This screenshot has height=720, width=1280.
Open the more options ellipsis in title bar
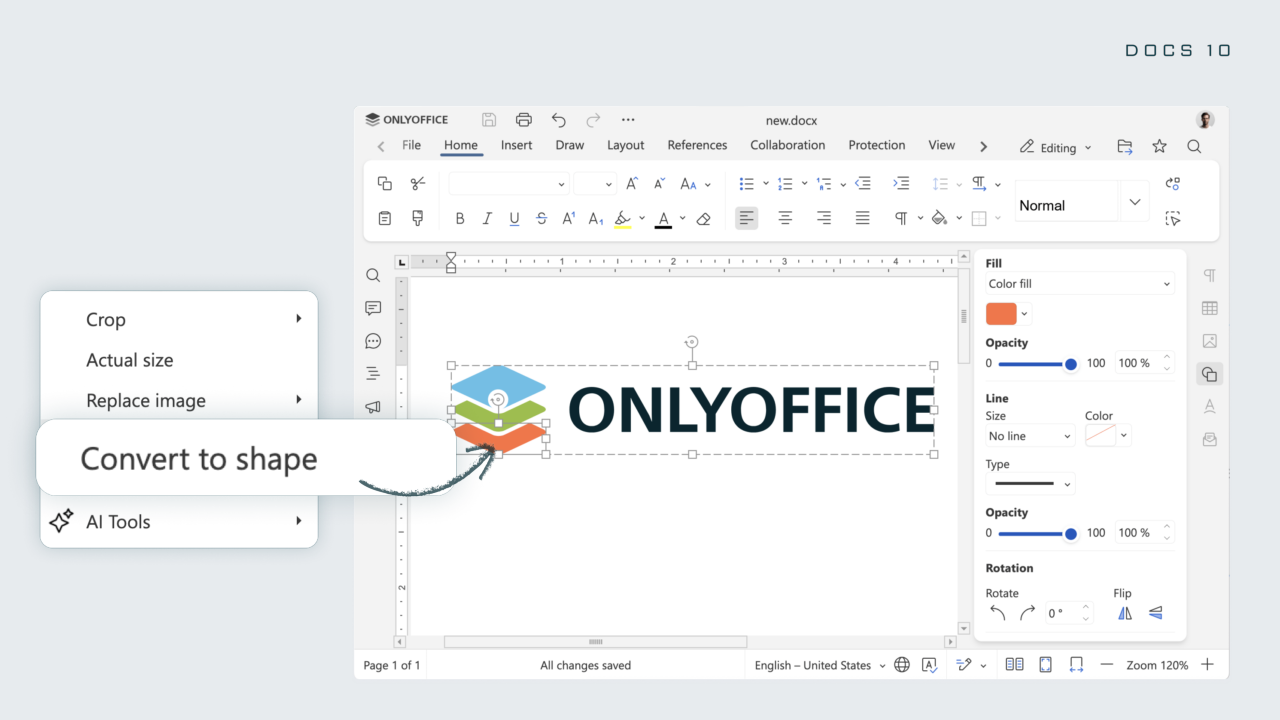click(x=628, y=120)
